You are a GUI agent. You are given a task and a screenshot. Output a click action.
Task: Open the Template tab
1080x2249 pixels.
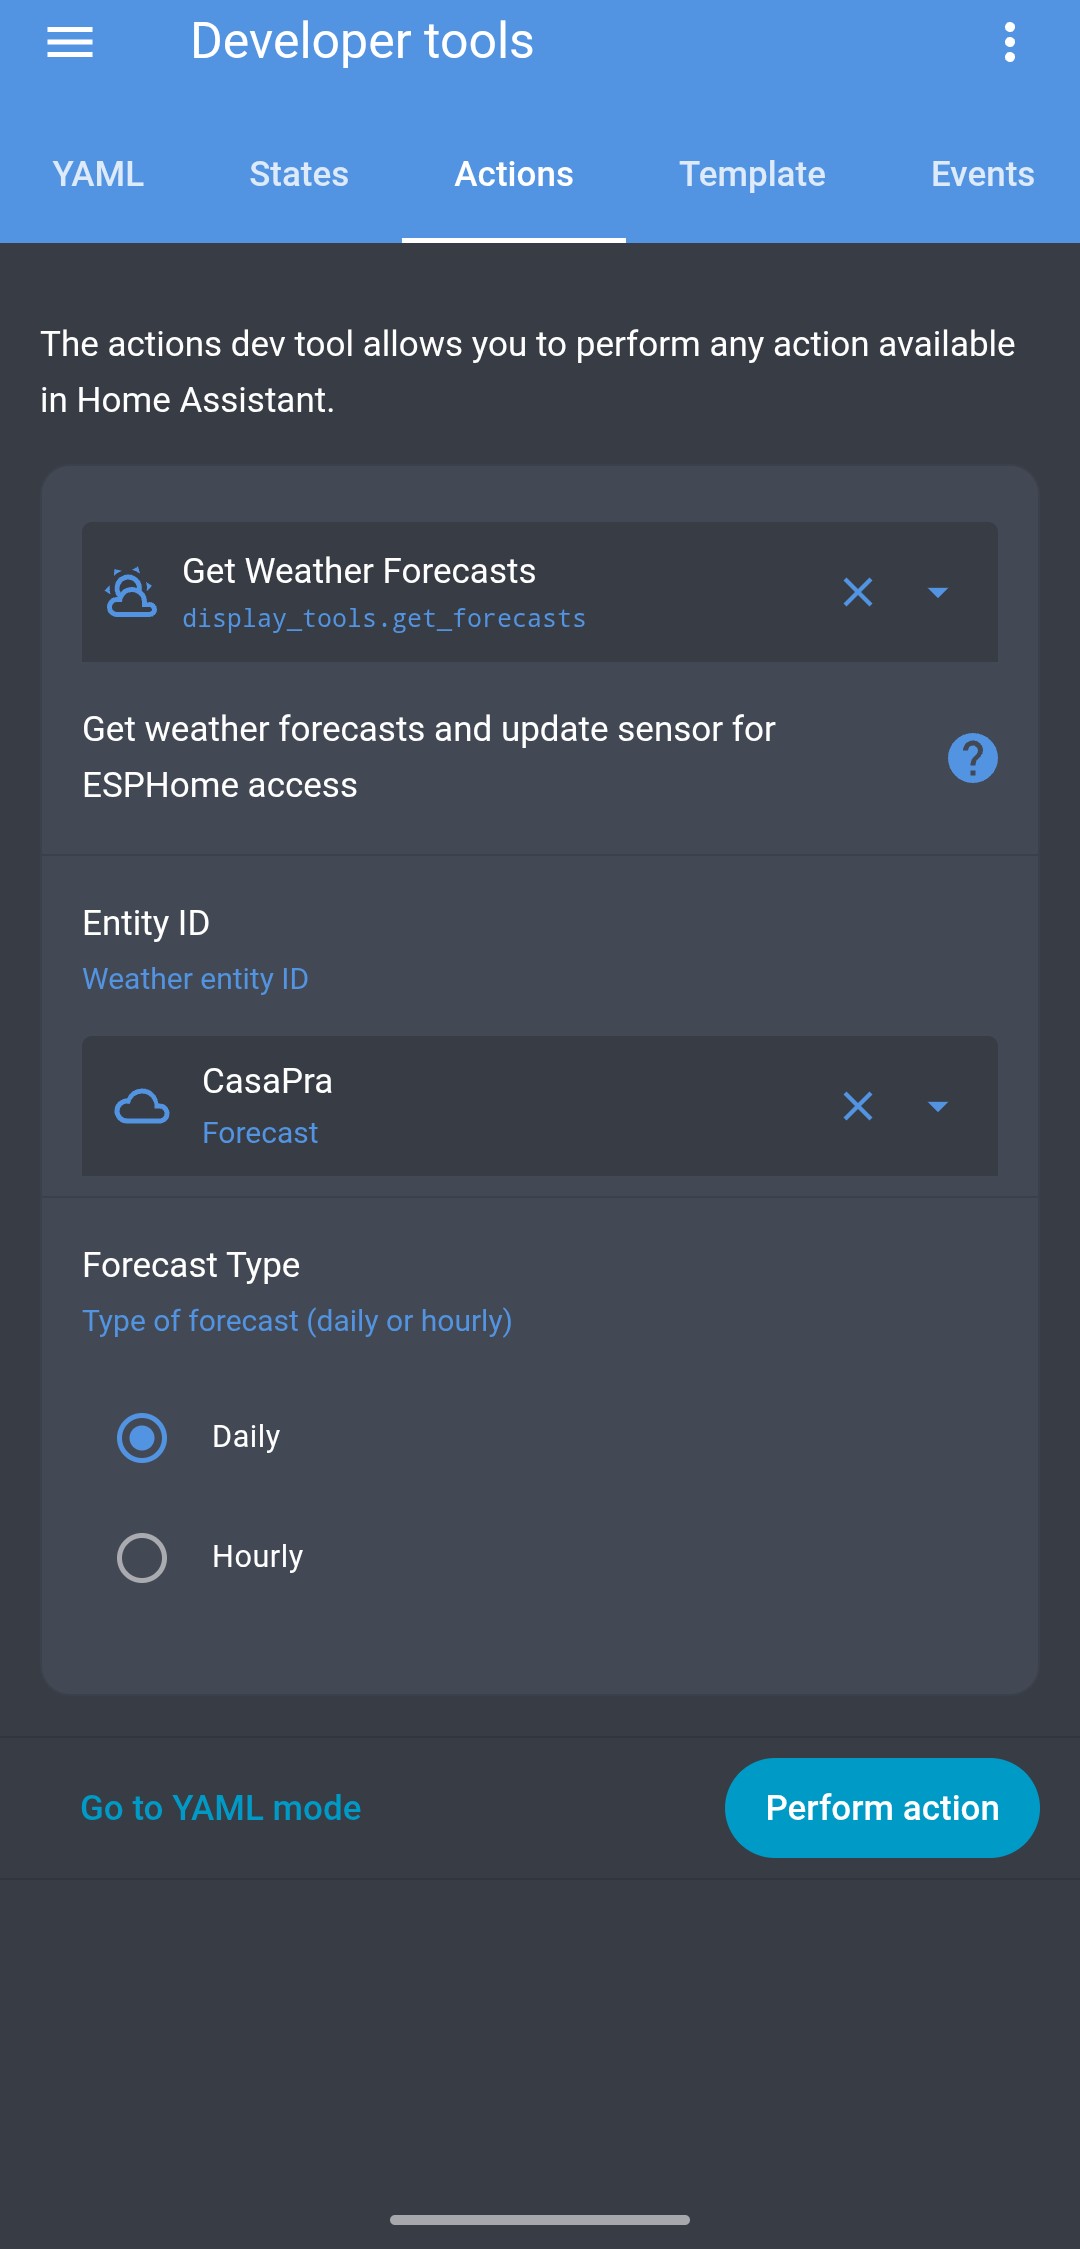click(x=752, y=174)
